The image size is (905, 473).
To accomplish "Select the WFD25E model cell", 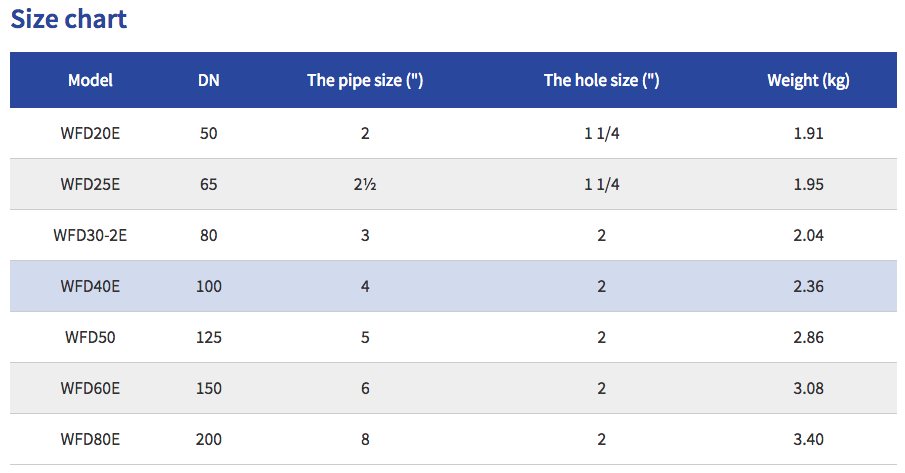I will [90, 185].
